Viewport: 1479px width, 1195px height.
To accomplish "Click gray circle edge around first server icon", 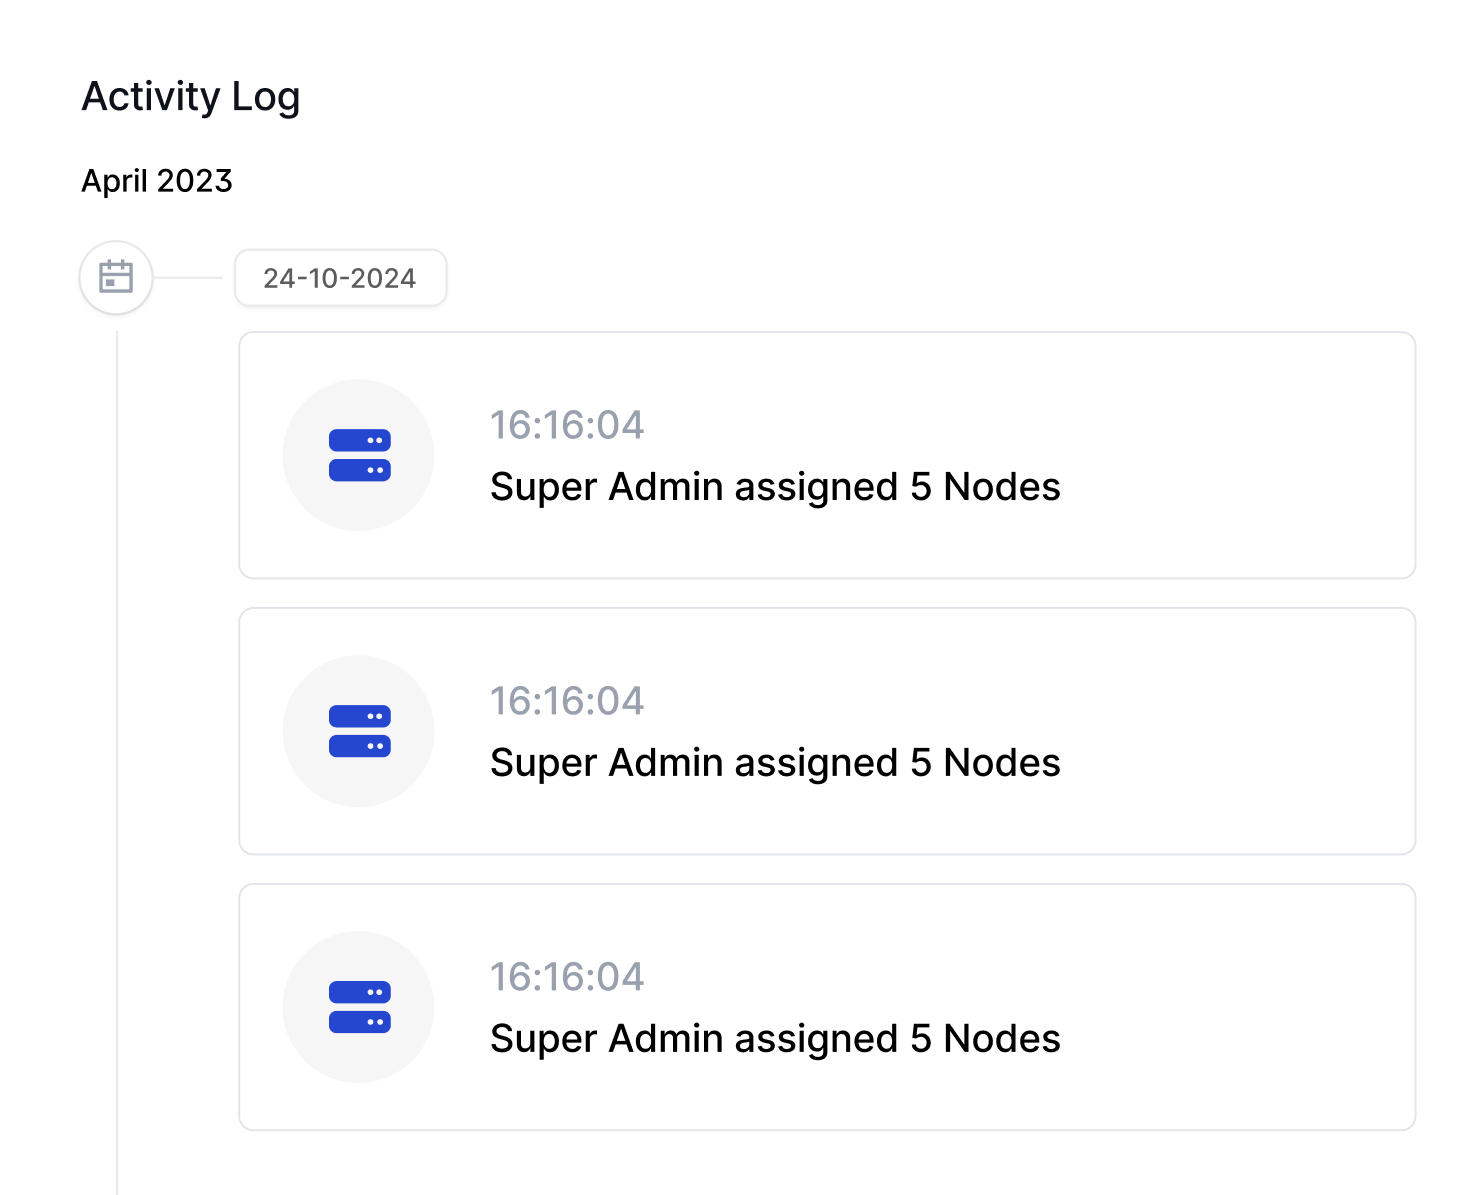I will [x=296, y=455].
